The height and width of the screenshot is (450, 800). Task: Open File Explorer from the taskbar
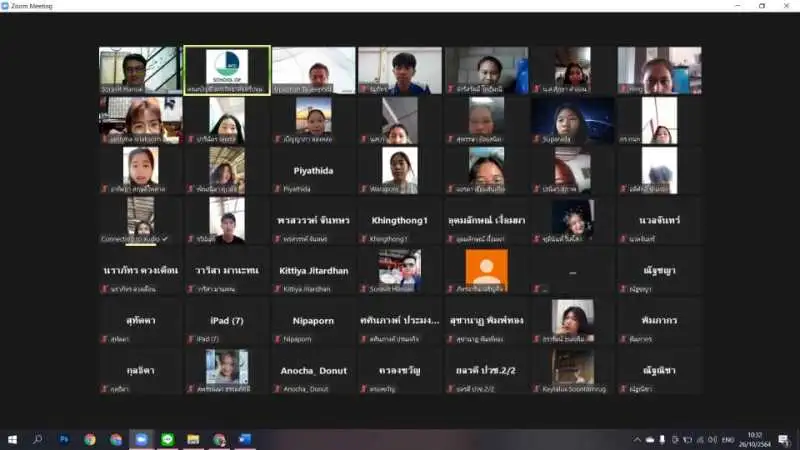[x=193, y=439]
